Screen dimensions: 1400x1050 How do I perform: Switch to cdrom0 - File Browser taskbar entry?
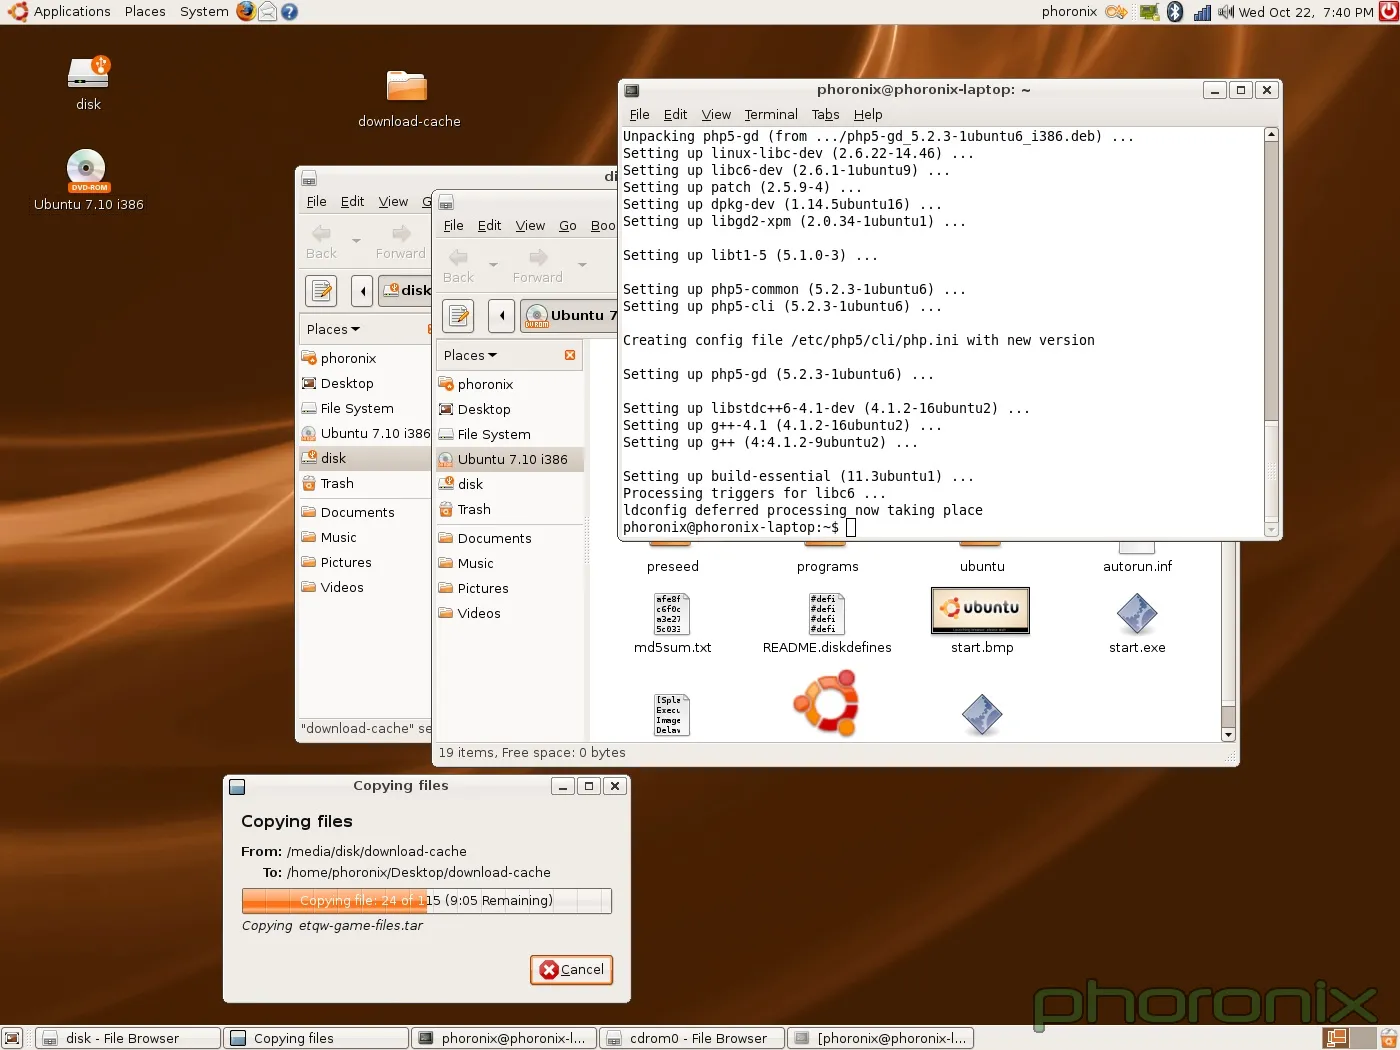coord(692,1038)
